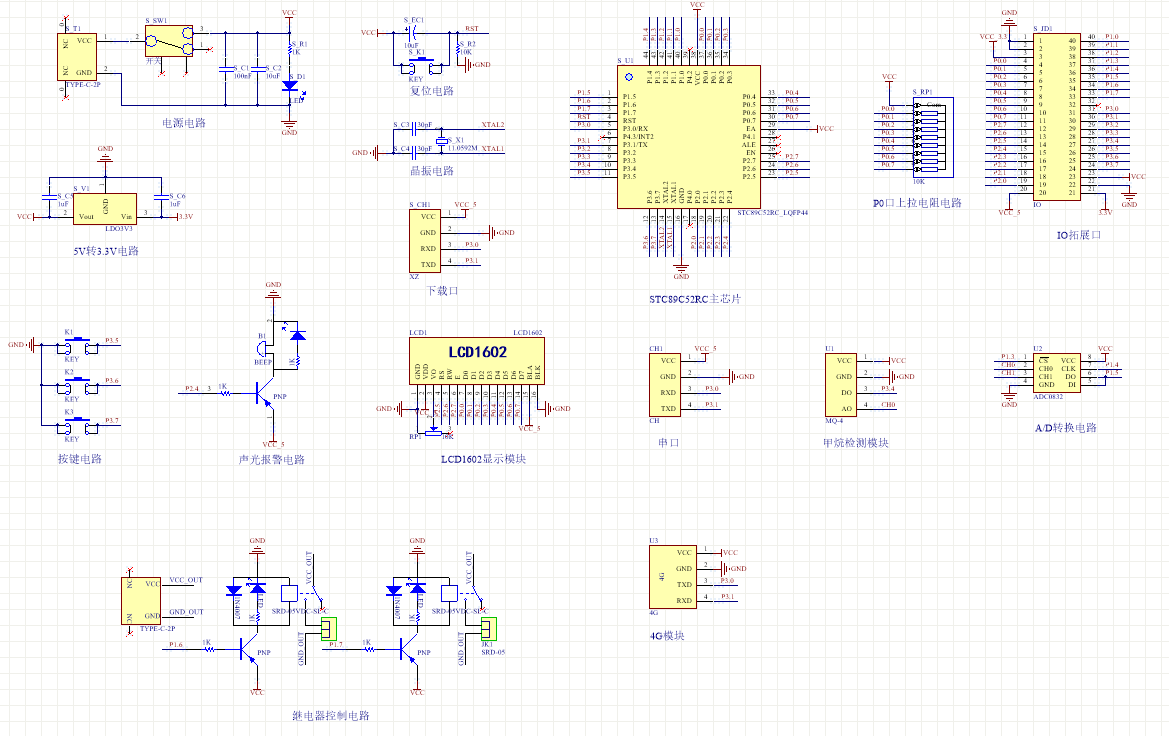Select the LDO3V3 regulator S_V1

(x=104, y=209)
